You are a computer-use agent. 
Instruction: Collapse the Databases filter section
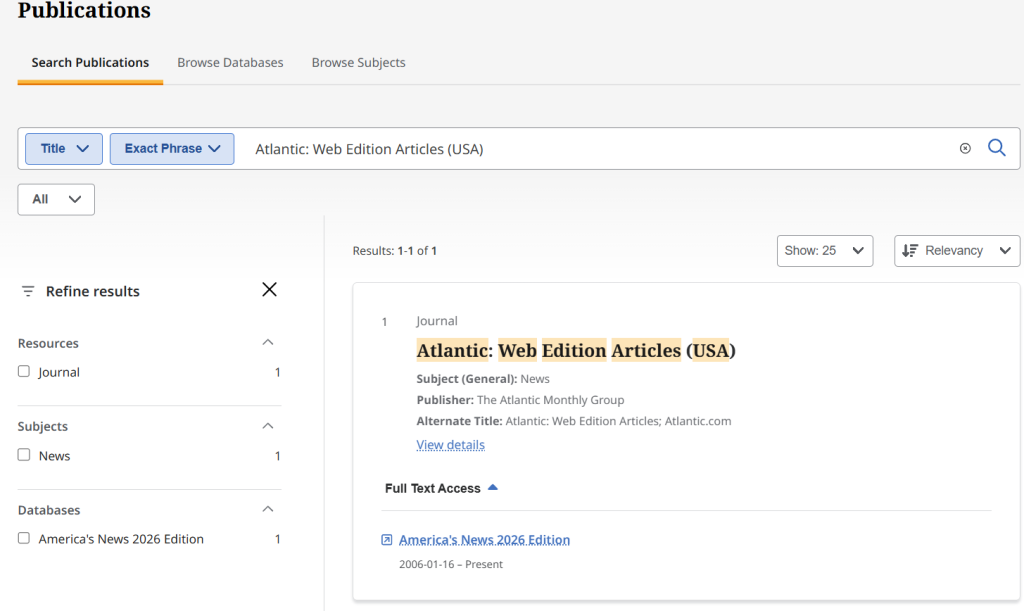pos(268,509)
